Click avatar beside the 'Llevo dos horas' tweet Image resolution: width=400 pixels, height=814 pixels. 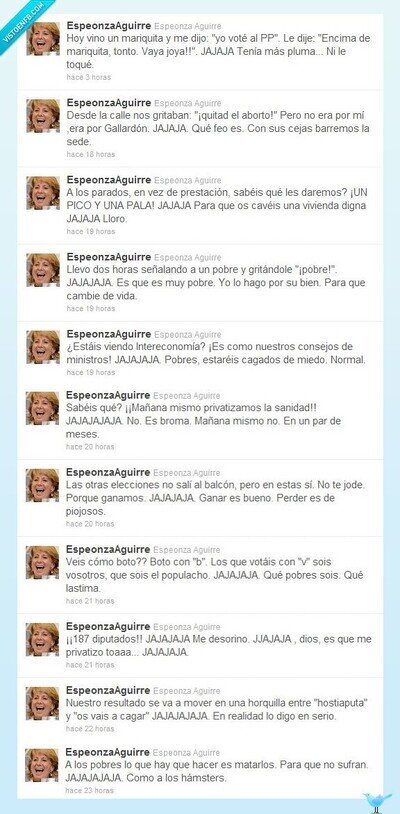click(43, 270)
